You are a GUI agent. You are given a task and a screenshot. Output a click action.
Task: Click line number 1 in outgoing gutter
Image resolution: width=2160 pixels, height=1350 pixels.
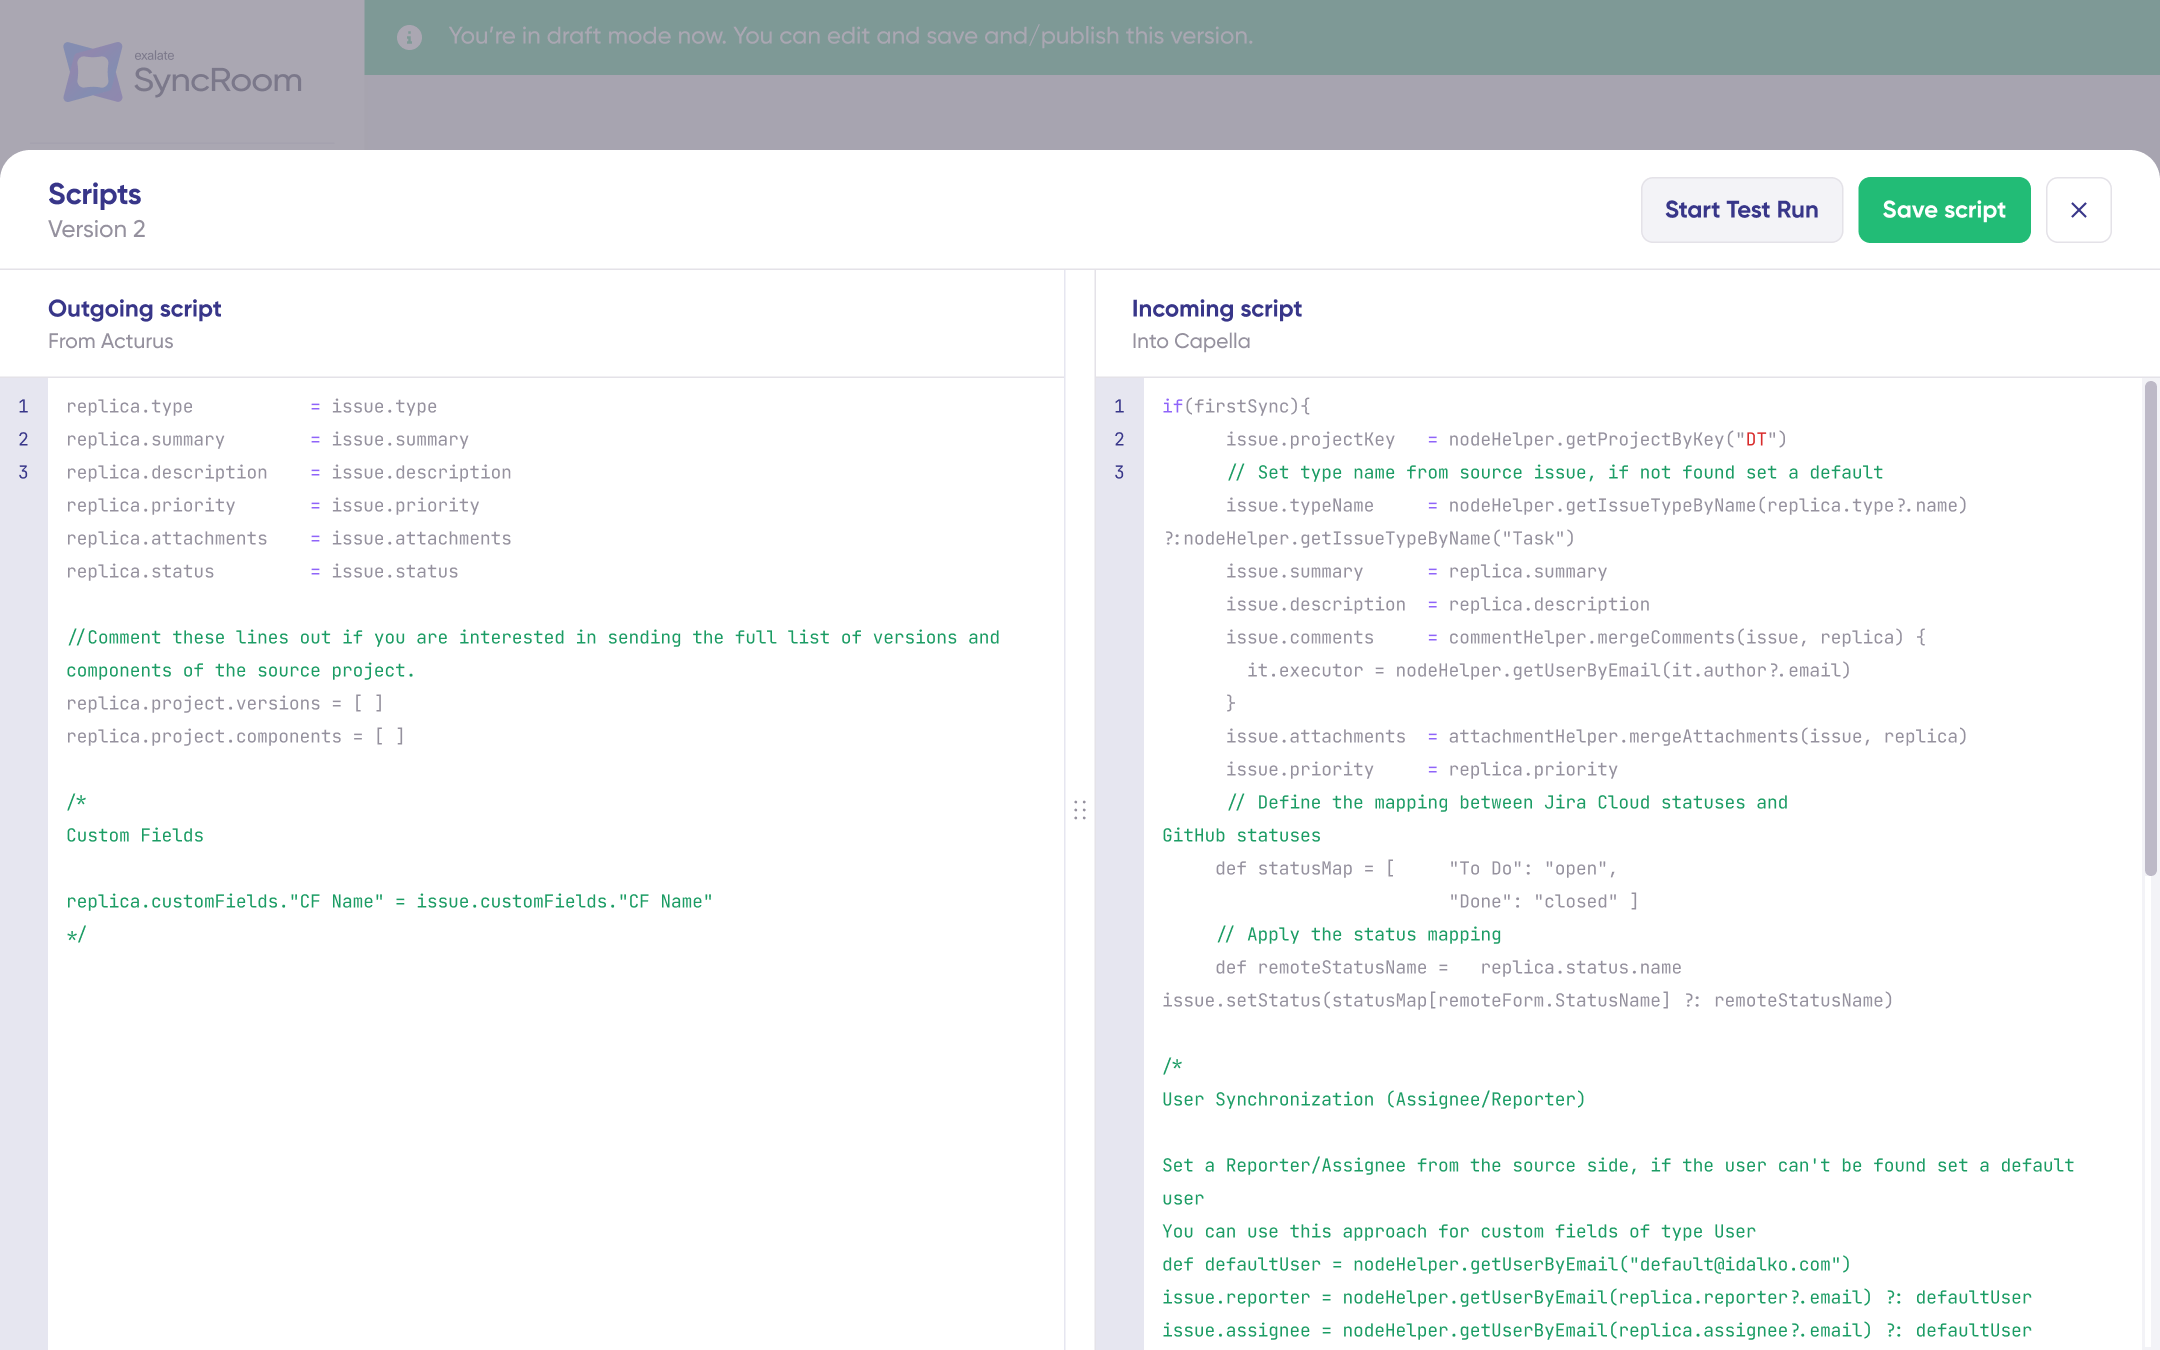(23, 406)
